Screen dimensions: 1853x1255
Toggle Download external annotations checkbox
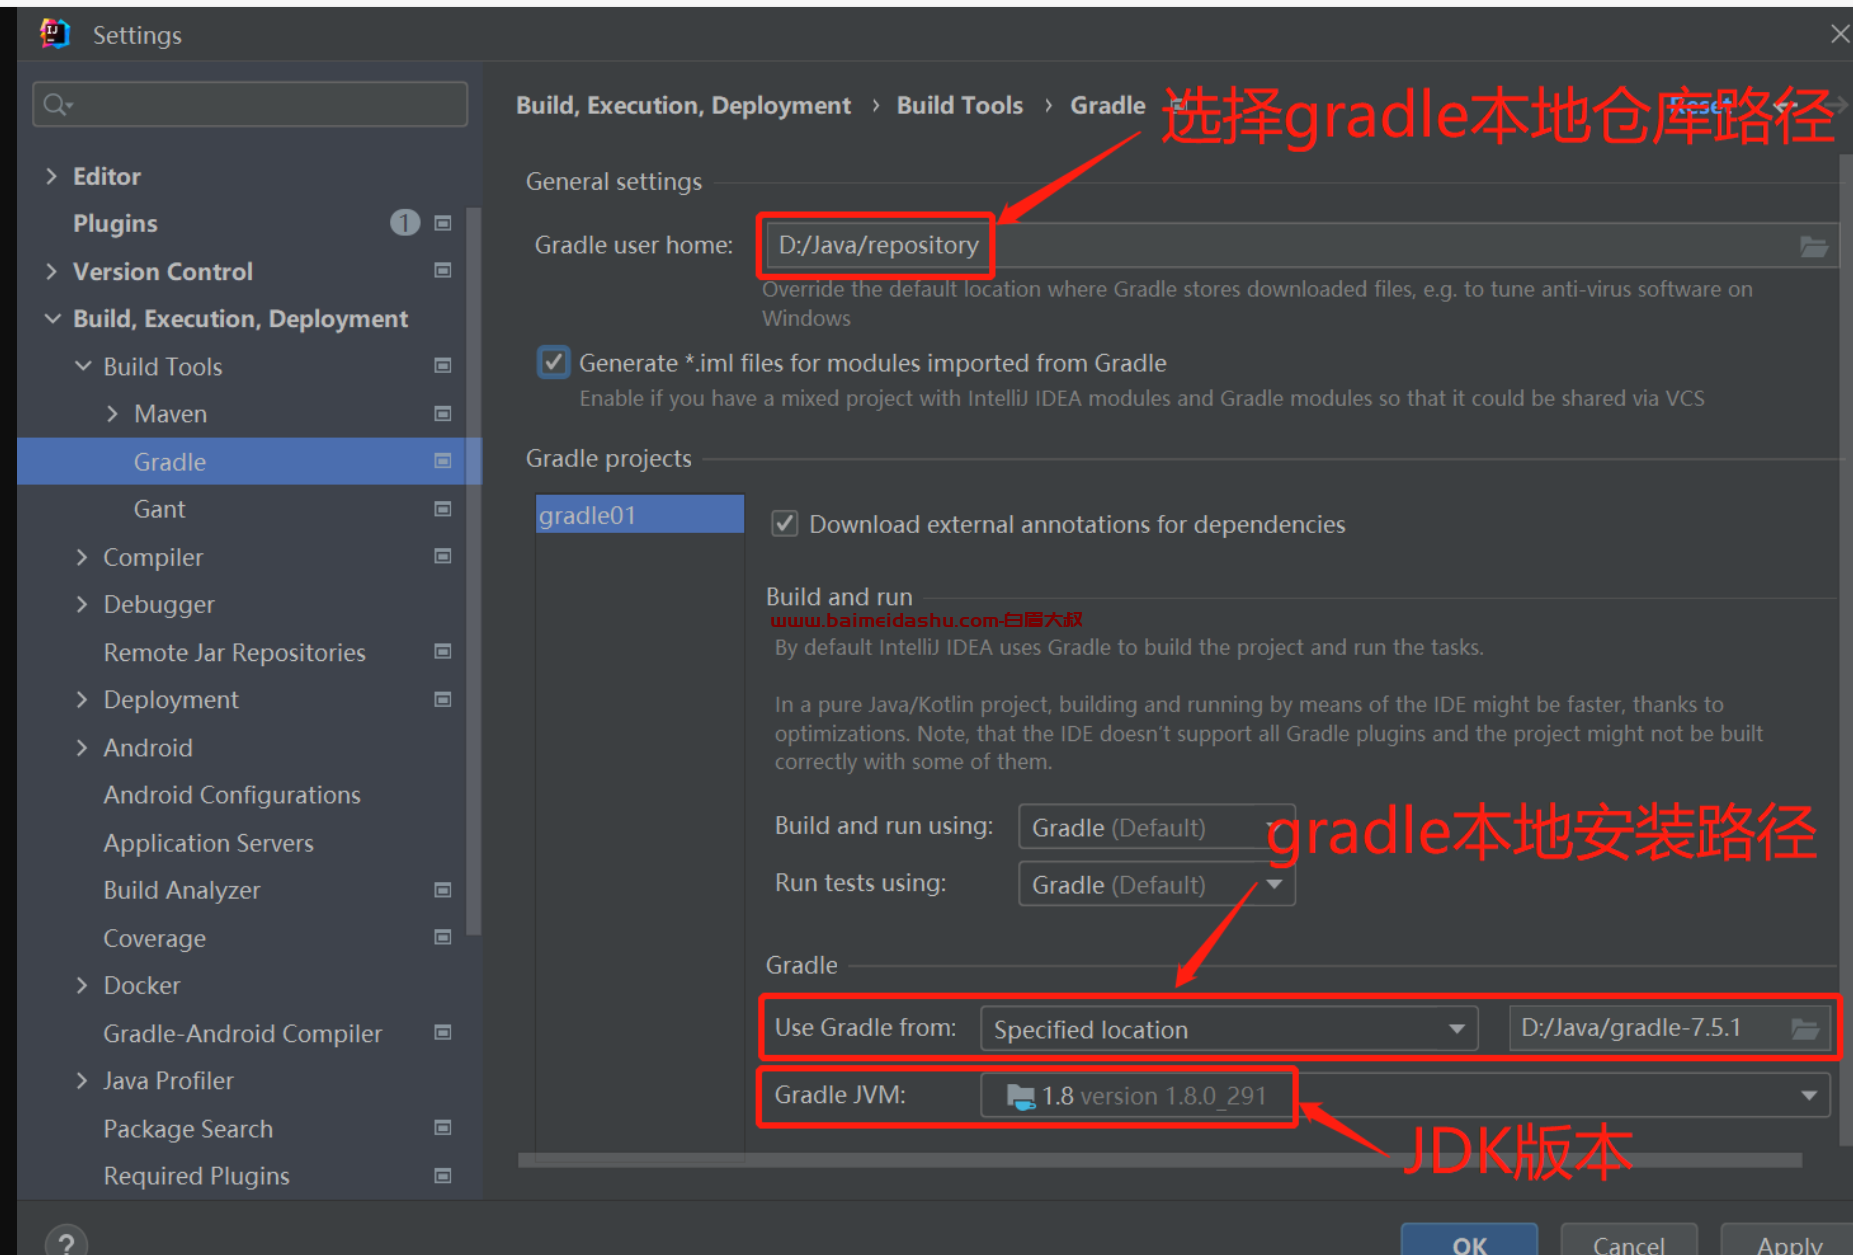coord(785,524)
